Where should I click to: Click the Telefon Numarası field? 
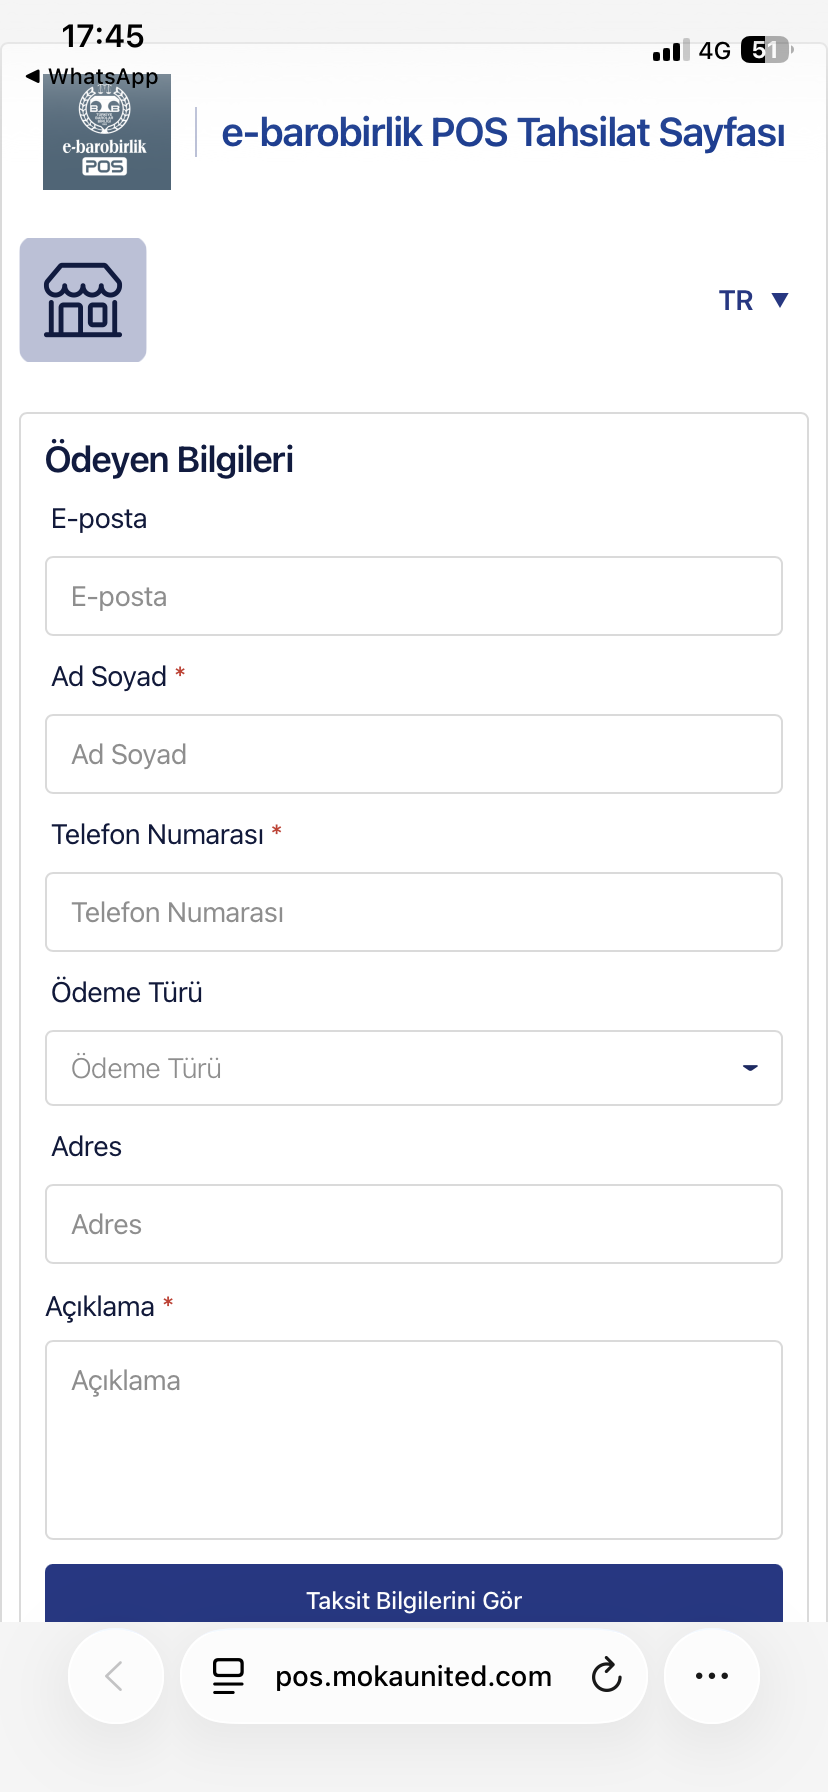pyautogui.click(x=414, y=912)
